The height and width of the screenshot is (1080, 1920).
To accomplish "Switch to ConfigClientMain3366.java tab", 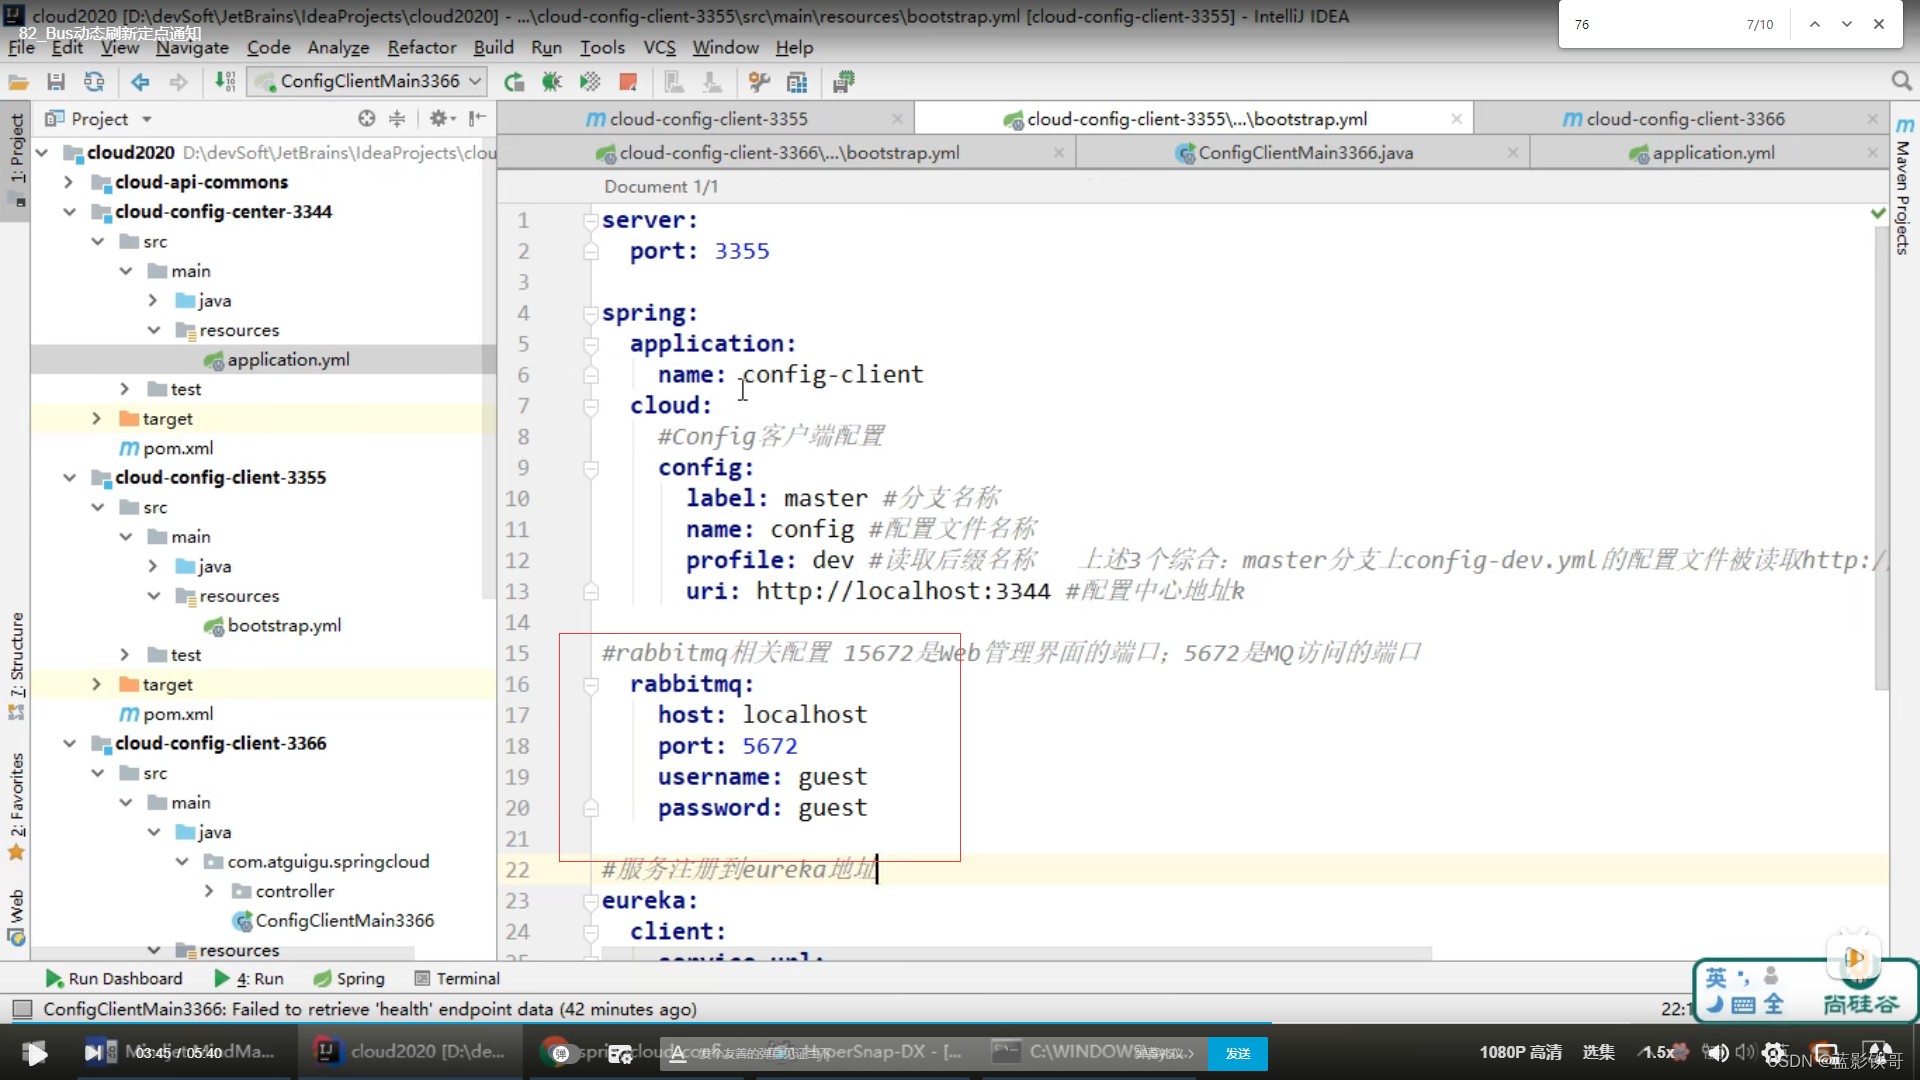I will click(1305, 153).
